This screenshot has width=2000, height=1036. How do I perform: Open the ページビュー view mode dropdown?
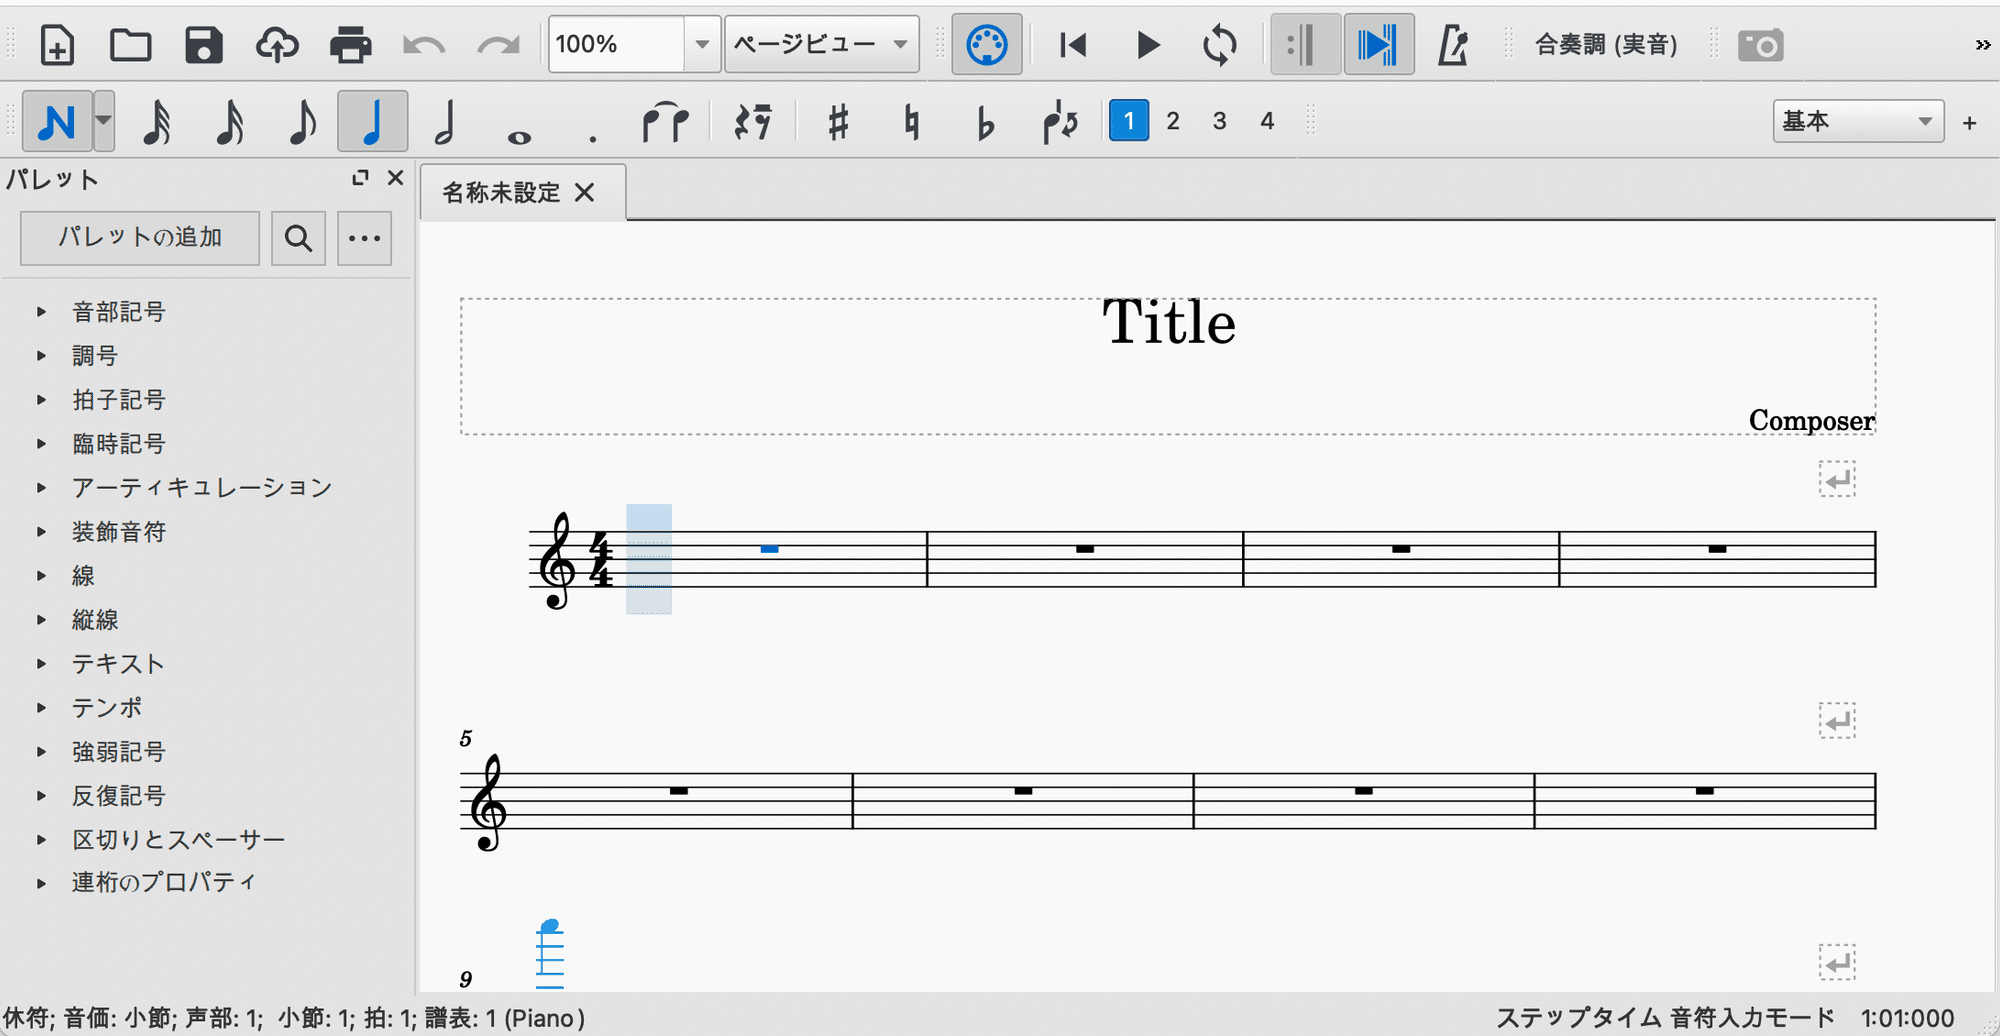[821, 44]
